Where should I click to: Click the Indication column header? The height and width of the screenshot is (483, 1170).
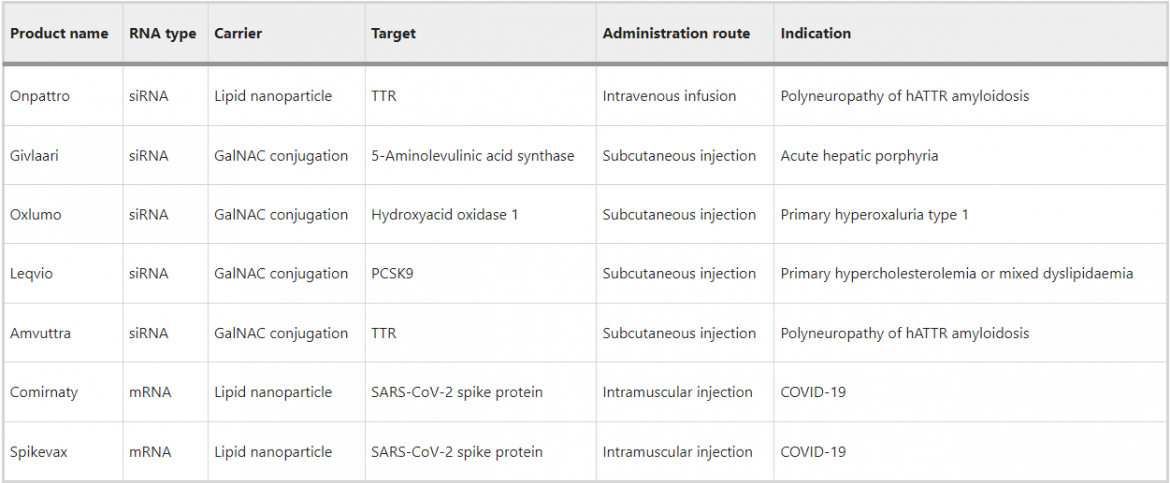(x=816, y=34)
